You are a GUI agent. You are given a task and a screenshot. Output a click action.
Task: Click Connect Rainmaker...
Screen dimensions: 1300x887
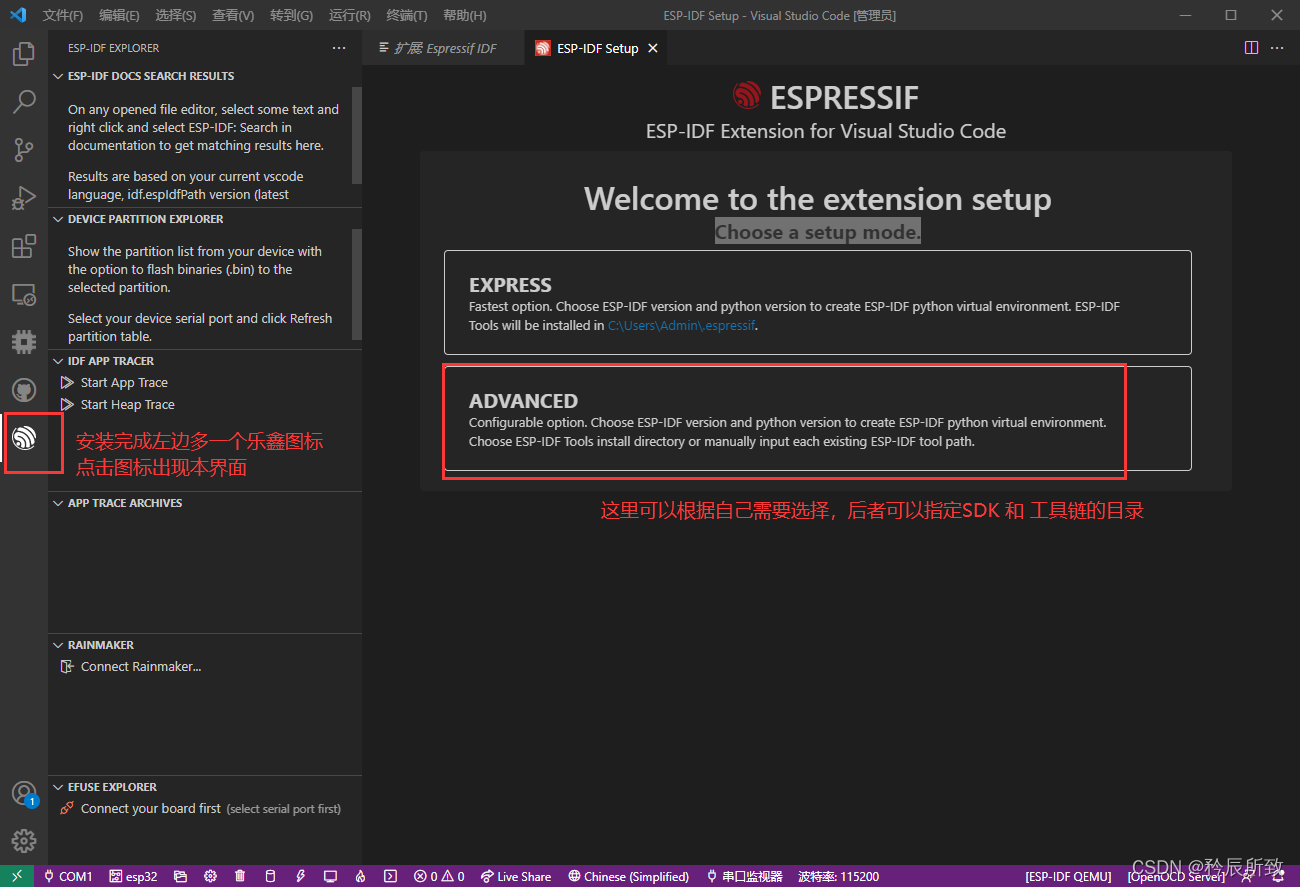click(141, 667)
